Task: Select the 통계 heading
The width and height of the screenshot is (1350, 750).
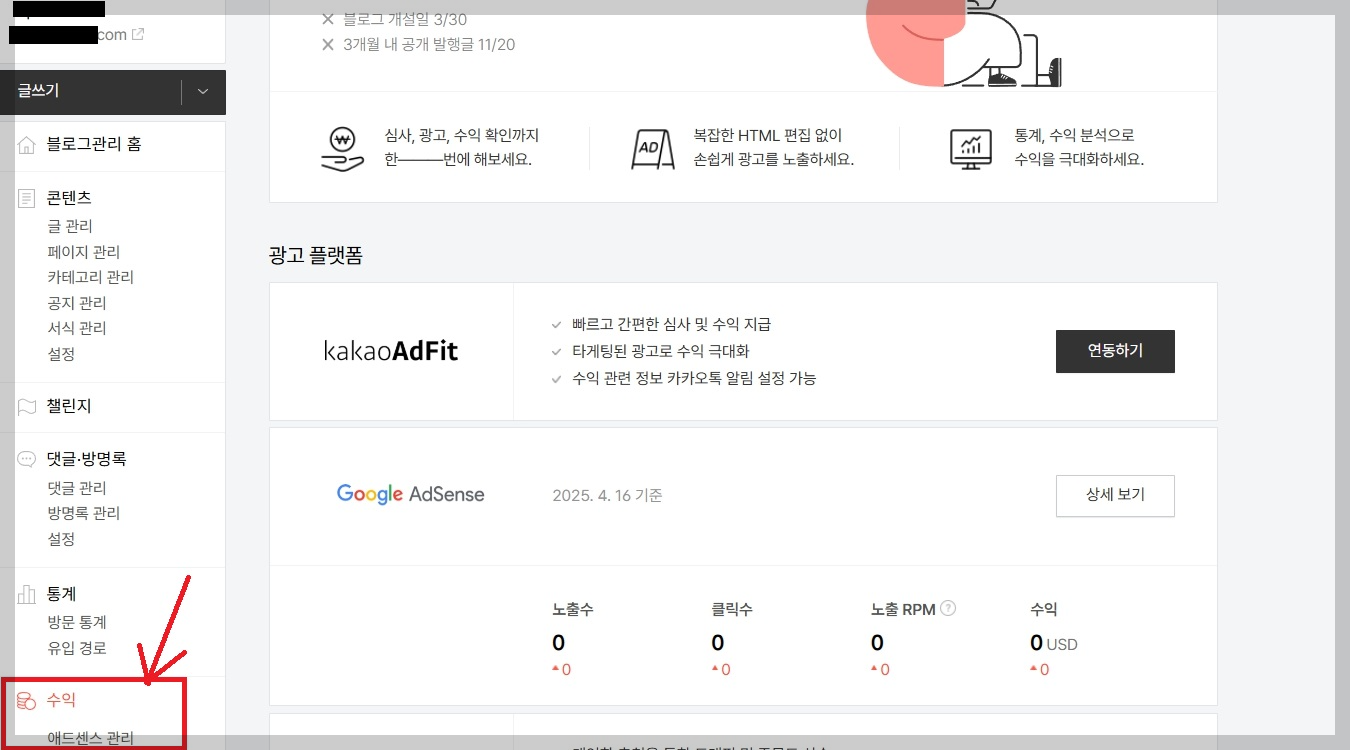Action: 61,594
